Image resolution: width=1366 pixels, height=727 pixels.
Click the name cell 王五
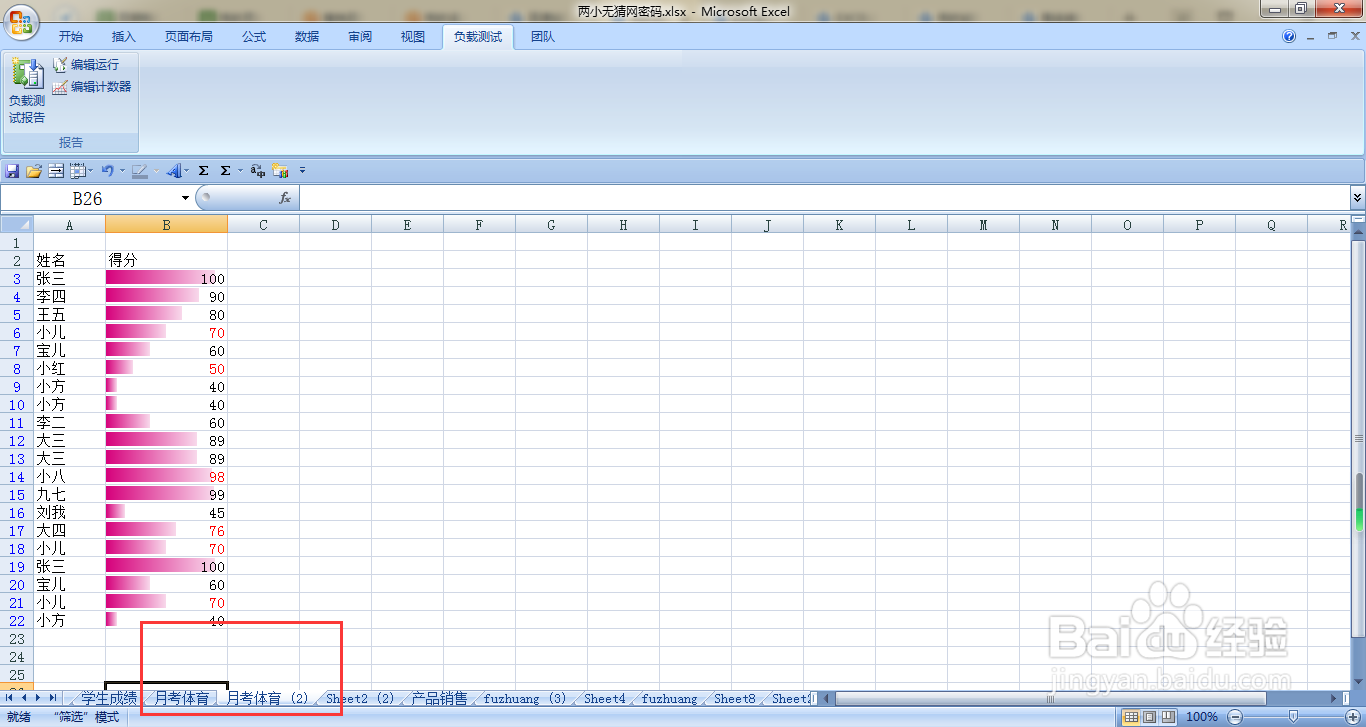tap(69, 314)
